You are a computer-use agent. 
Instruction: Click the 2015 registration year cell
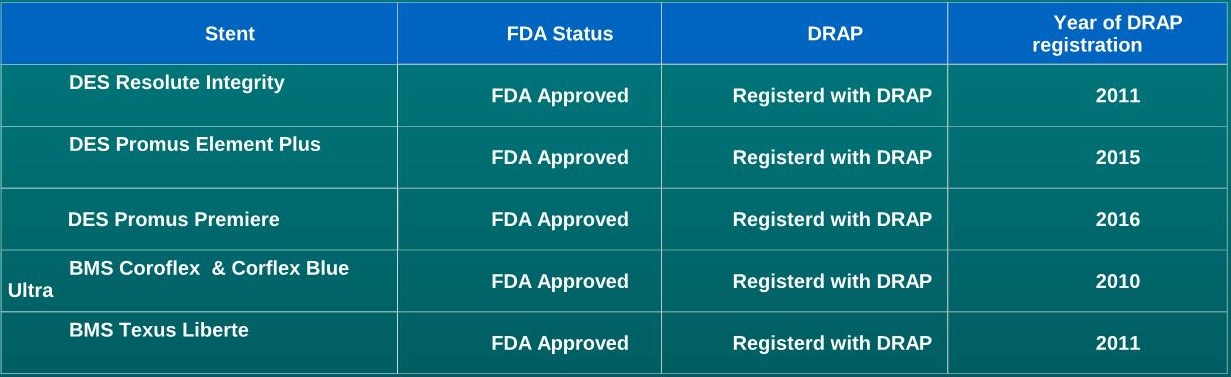1088,157
